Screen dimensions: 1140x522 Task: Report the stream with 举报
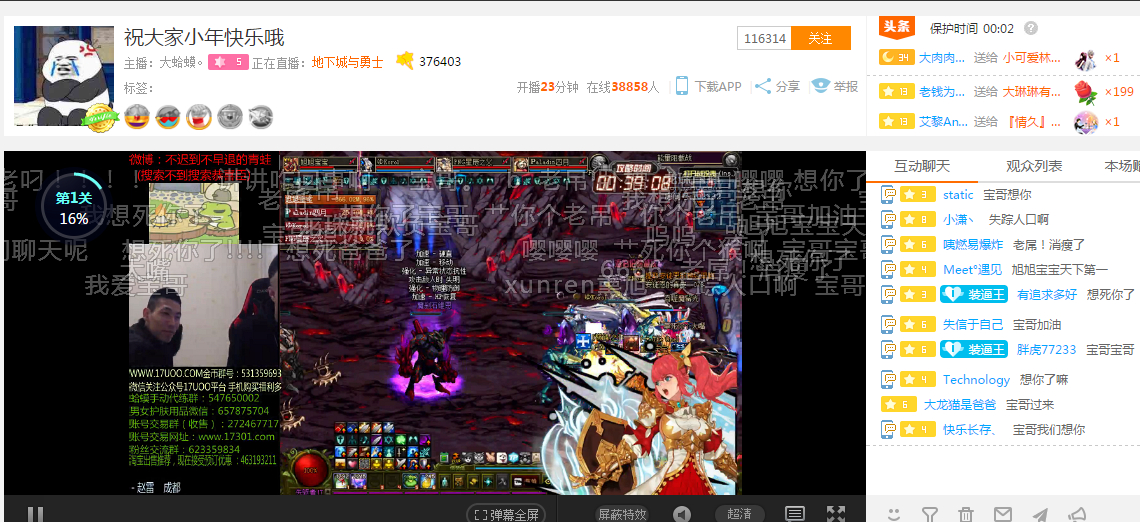(846, 87)
